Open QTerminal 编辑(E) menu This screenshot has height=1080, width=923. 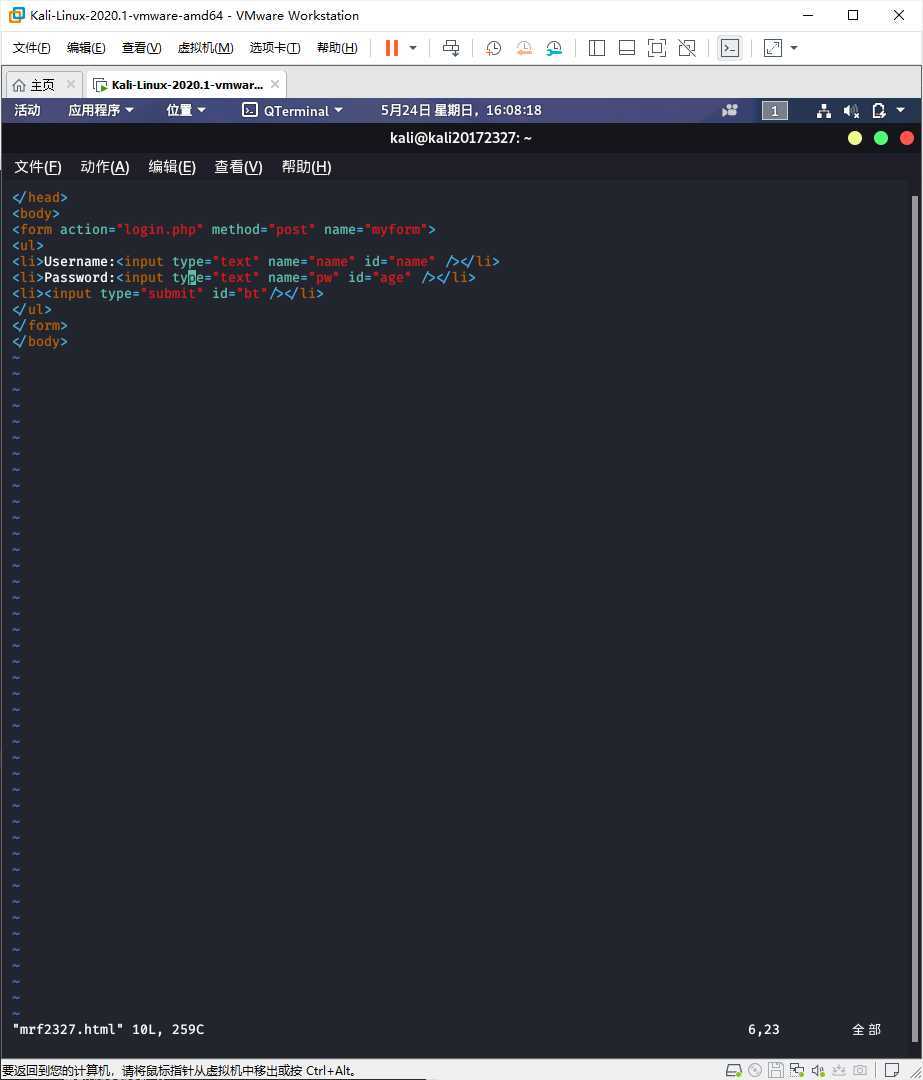tap(172, 167)
